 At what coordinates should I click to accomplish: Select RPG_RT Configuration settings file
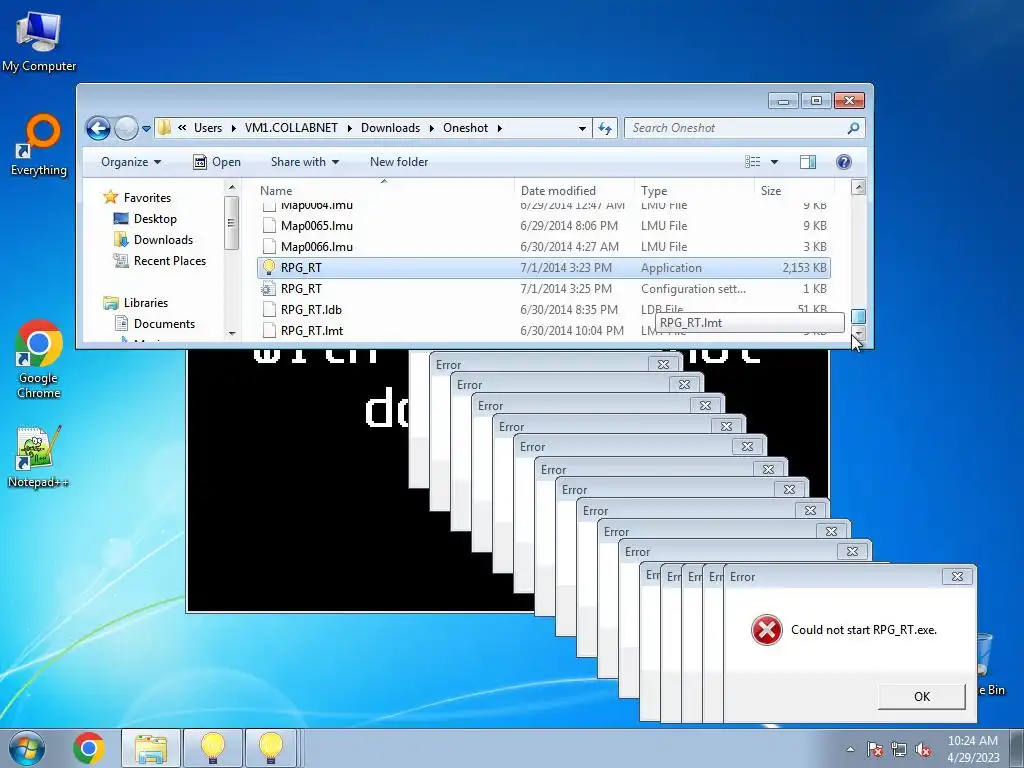[x=544, y=289]
